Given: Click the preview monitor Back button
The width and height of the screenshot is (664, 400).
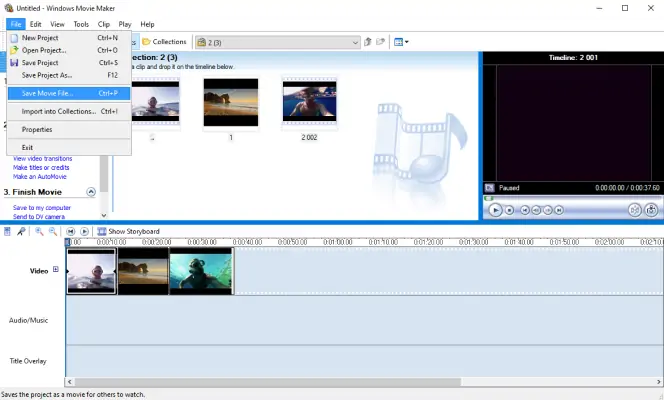Looking at the screenshot, I should click(x=525, y=210).
